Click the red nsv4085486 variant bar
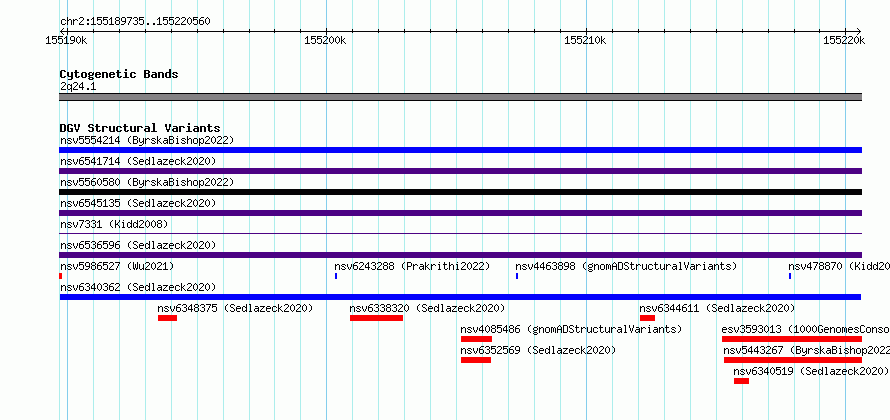Viewport: 890px width, 420px height. coord(476,339)
